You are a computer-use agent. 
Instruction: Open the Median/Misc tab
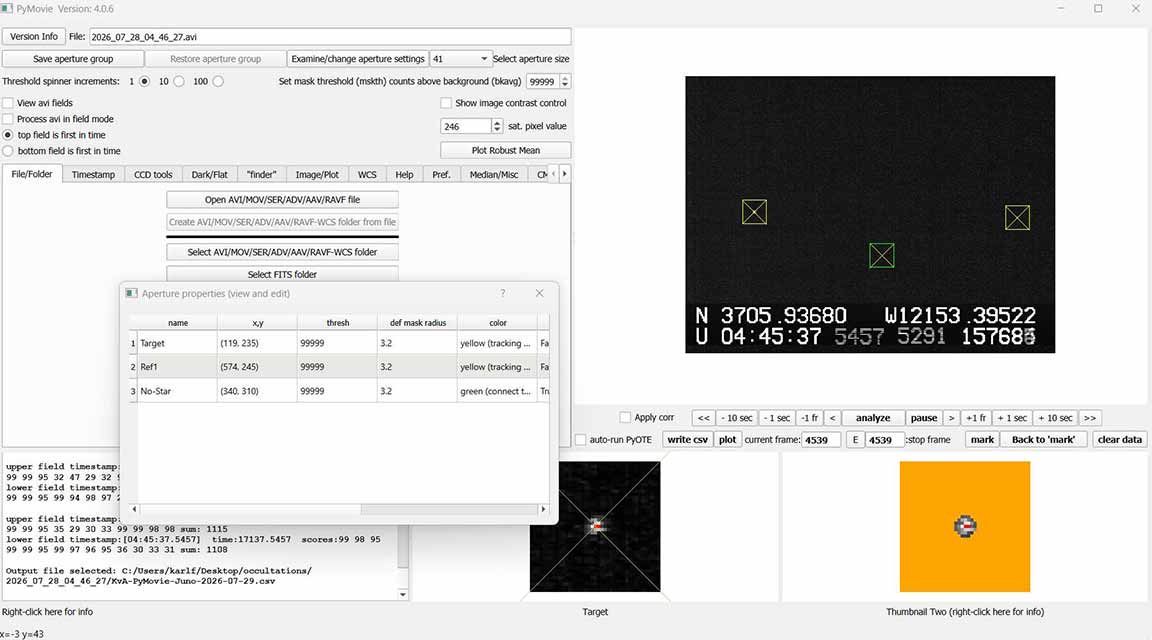[494, 175]
